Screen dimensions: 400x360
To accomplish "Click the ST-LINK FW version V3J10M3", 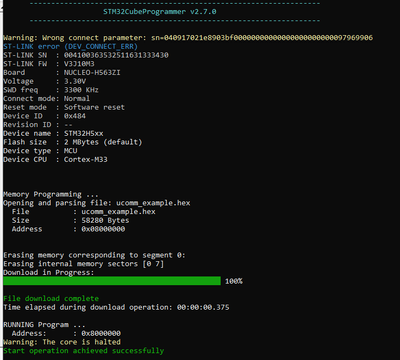I will 79,64.
